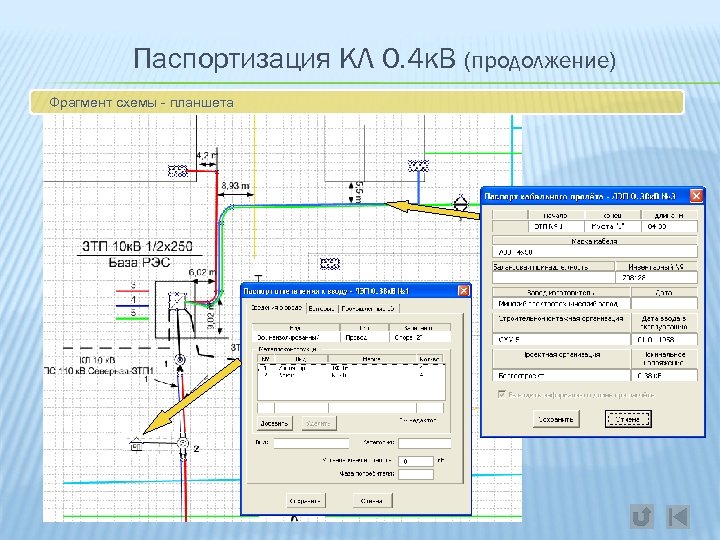Viewport: 720px width, 540px height.
Task: Close the branch-to-input passport dialog
Action: pos(463,291)
